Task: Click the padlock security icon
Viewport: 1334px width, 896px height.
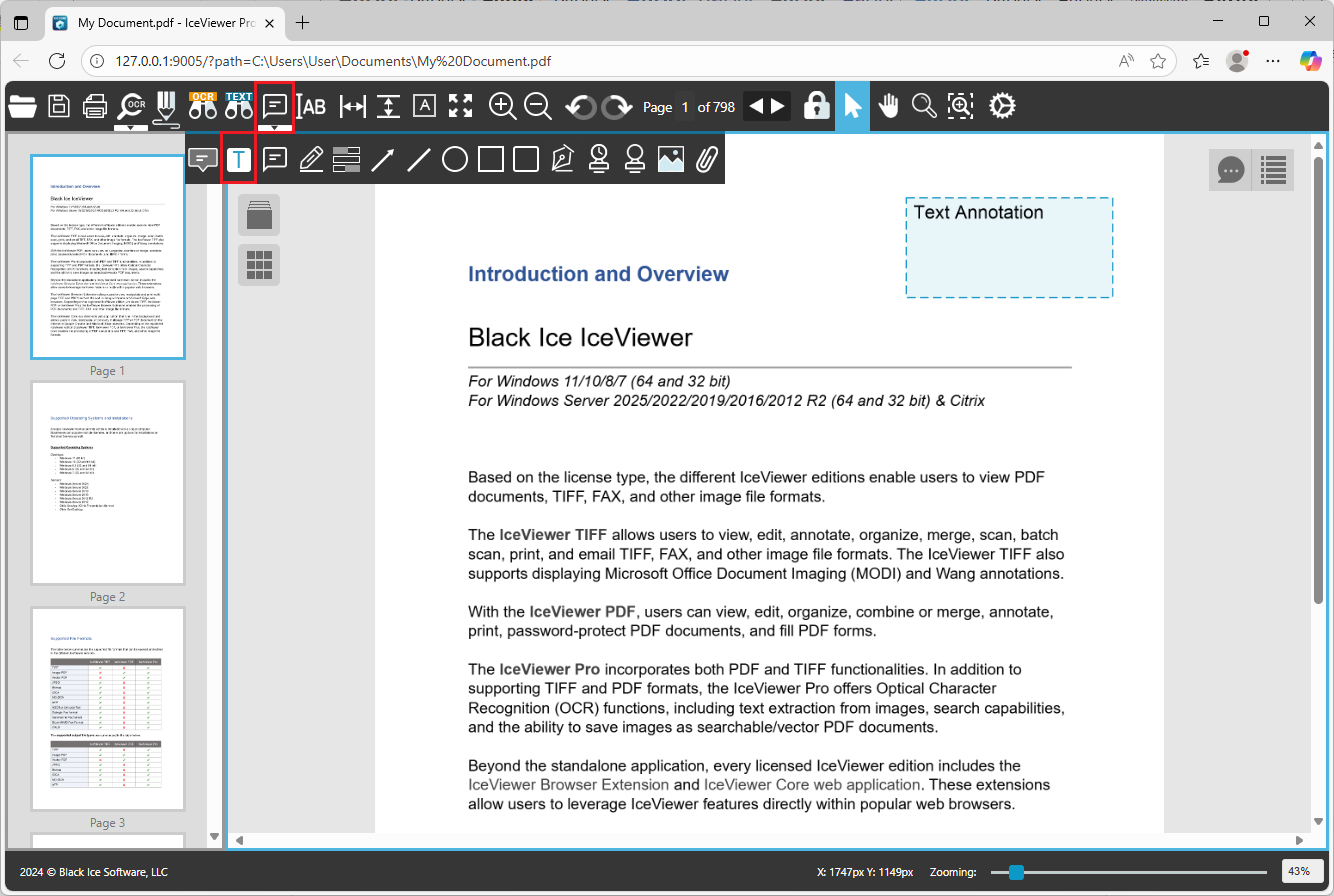Action: coord(817,106)
